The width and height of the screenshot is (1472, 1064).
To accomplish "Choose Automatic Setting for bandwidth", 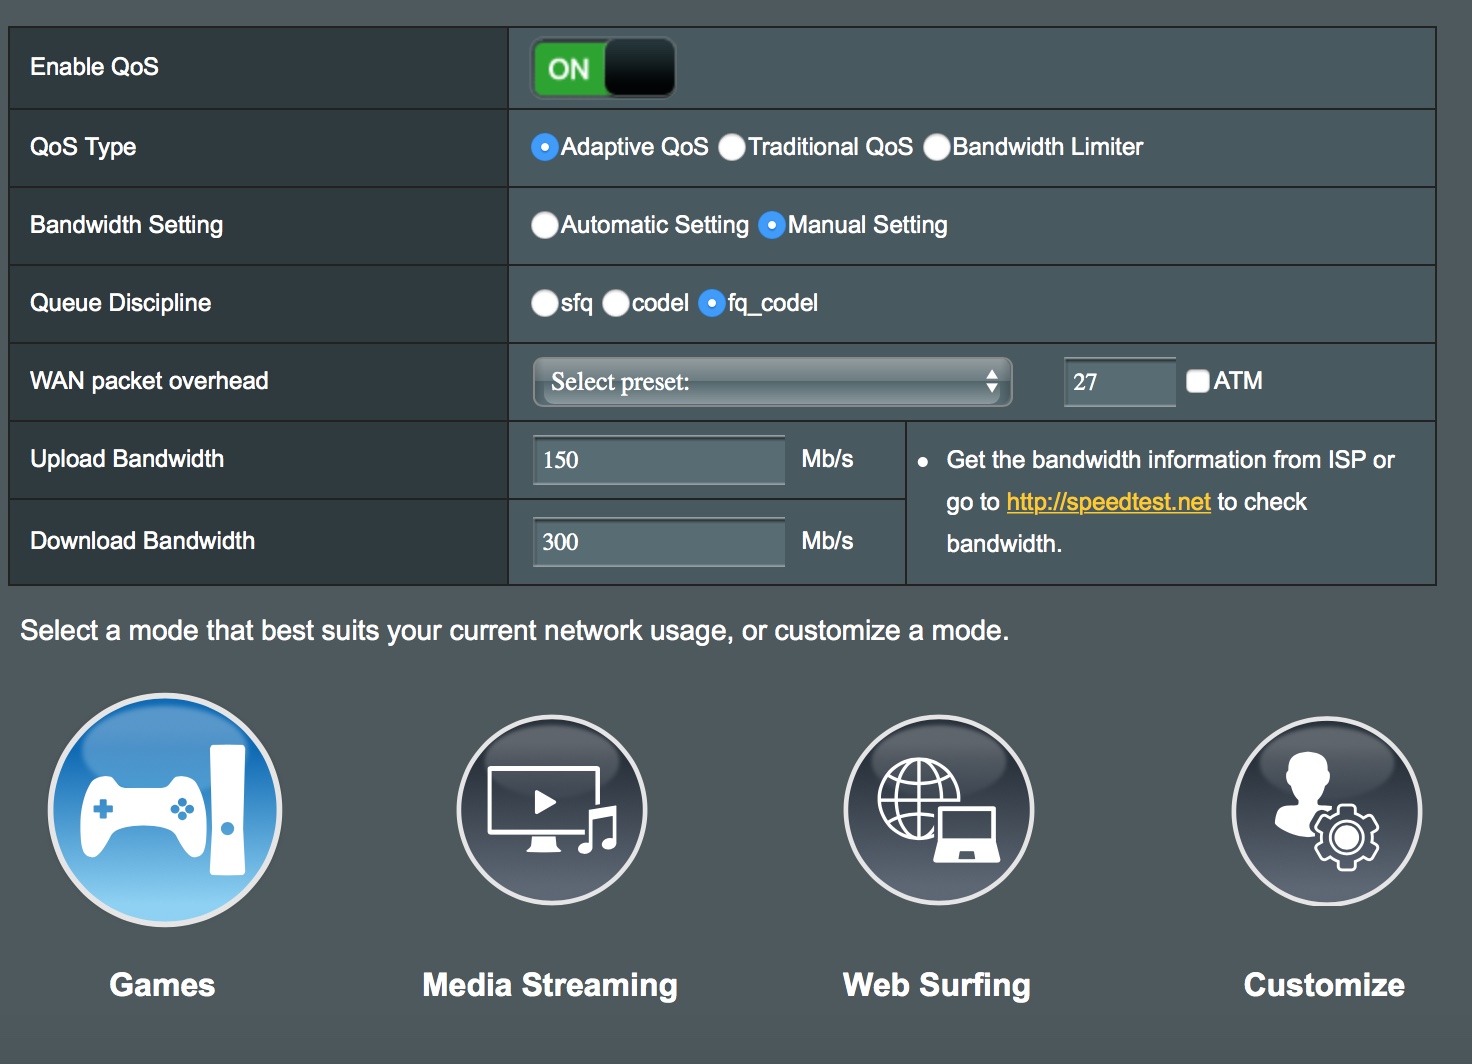I will 544,225.
